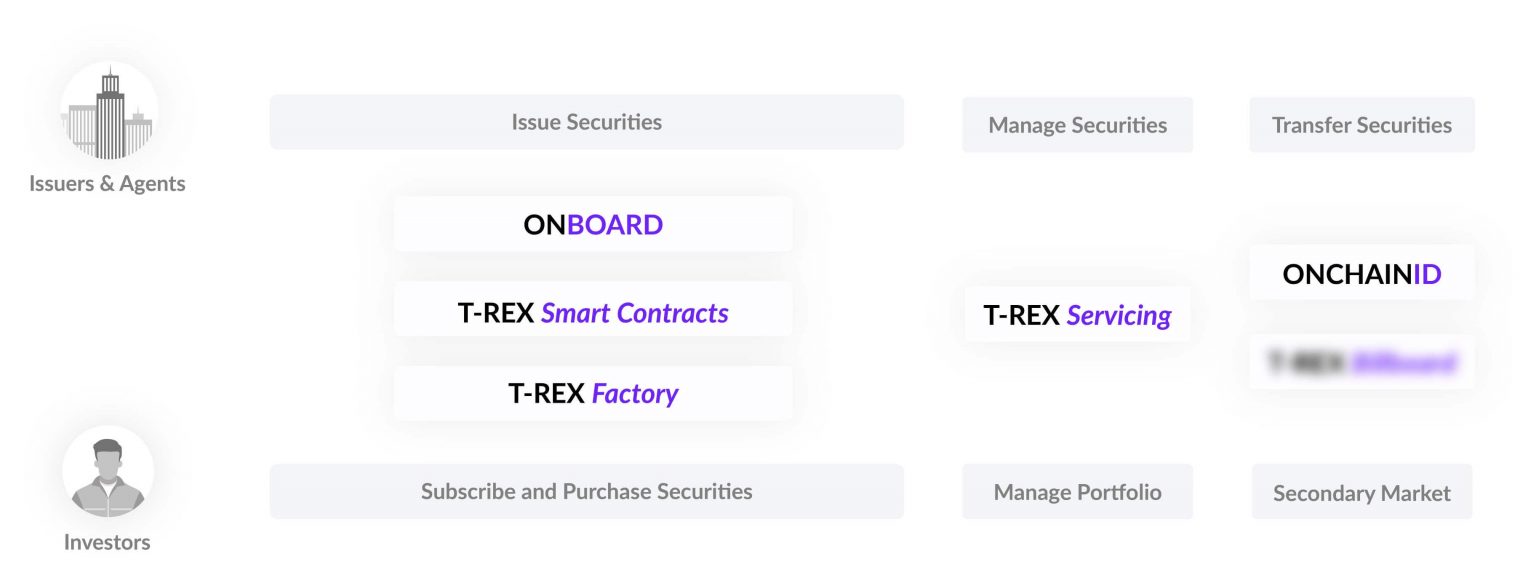The height and width of the screenshot is (578, 1536).
Task: Click the blurred T-REX Billboard logo
Action: pos(1362,362)
